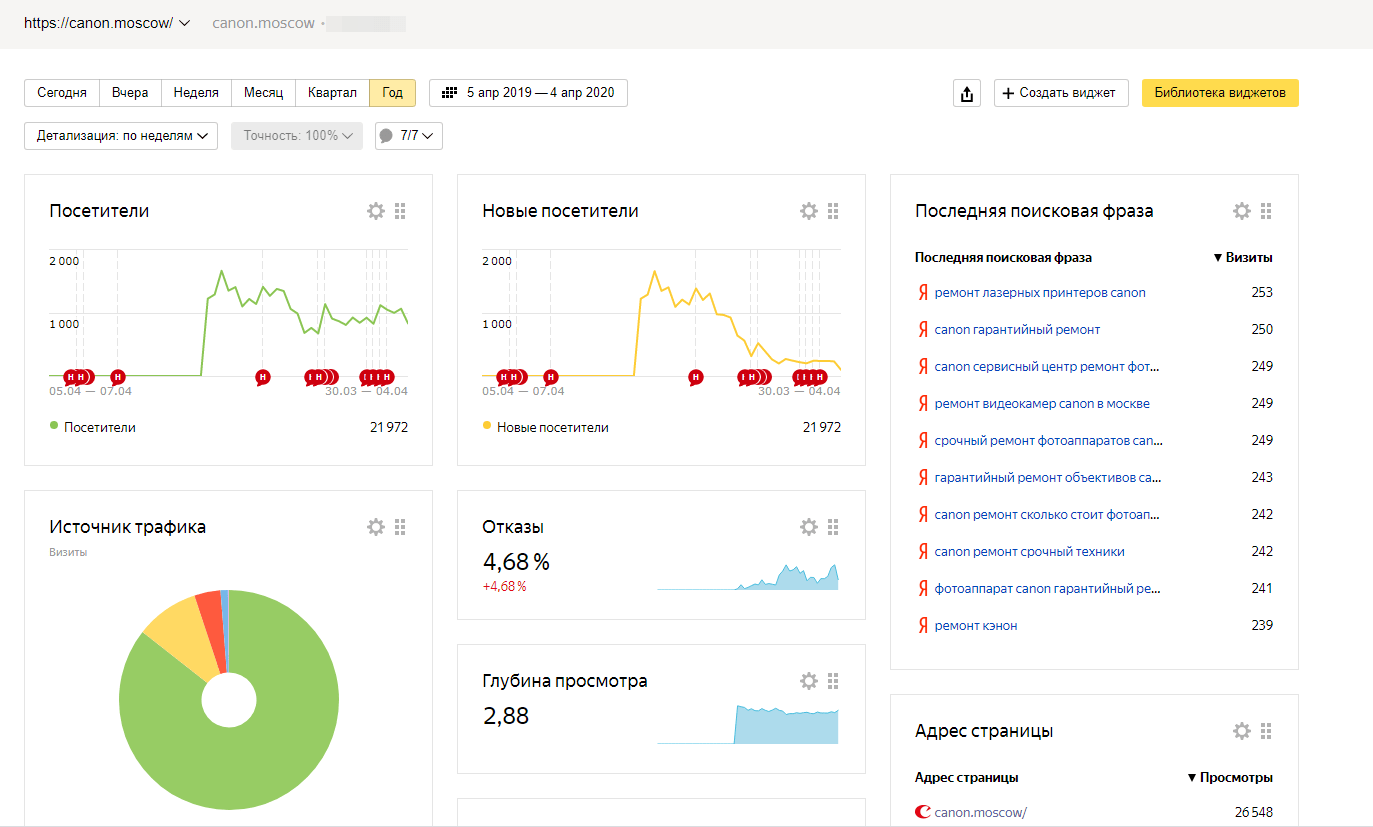
Task: Choose the Квартал period
Action: [x=332, y=93]
